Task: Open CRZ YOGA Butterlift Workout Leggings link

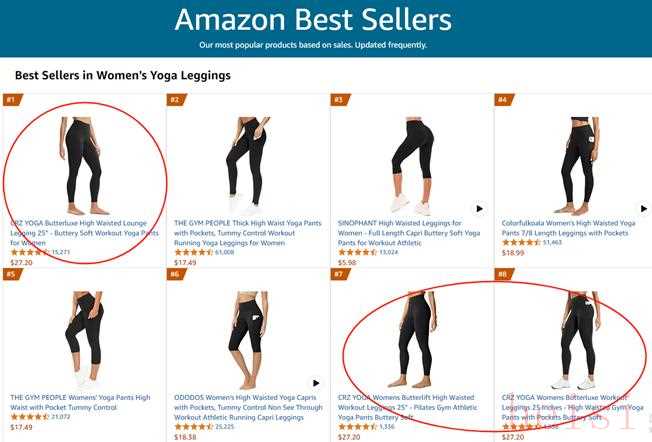Action: click(x=408, y=407)
